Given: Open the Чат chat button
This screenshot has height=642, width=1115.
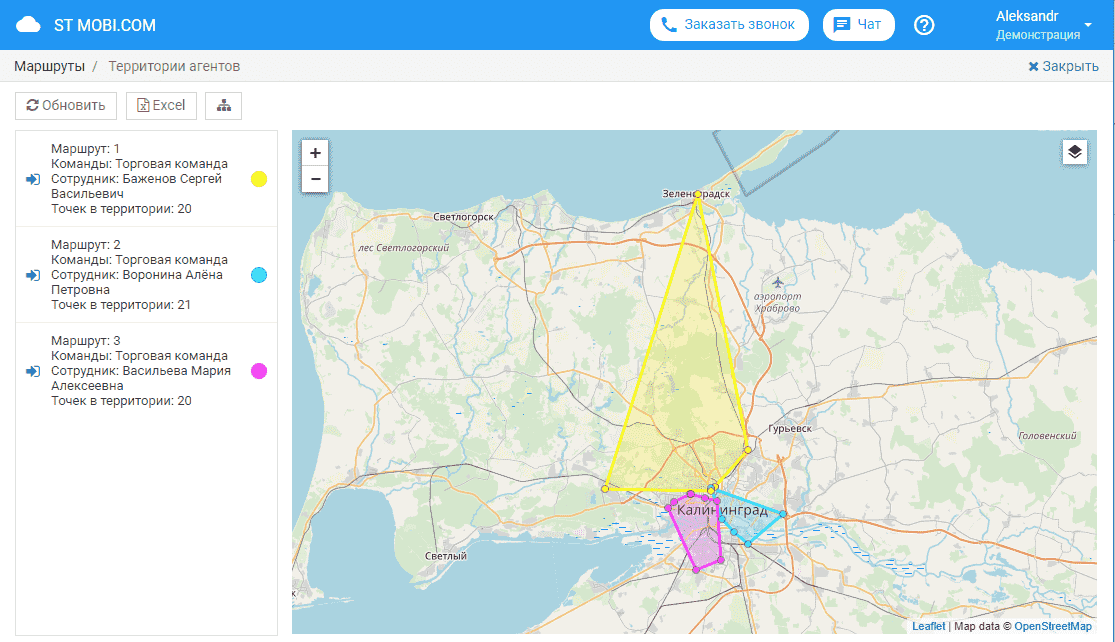Looking at the screenshot, I should [x=858, y=25].
